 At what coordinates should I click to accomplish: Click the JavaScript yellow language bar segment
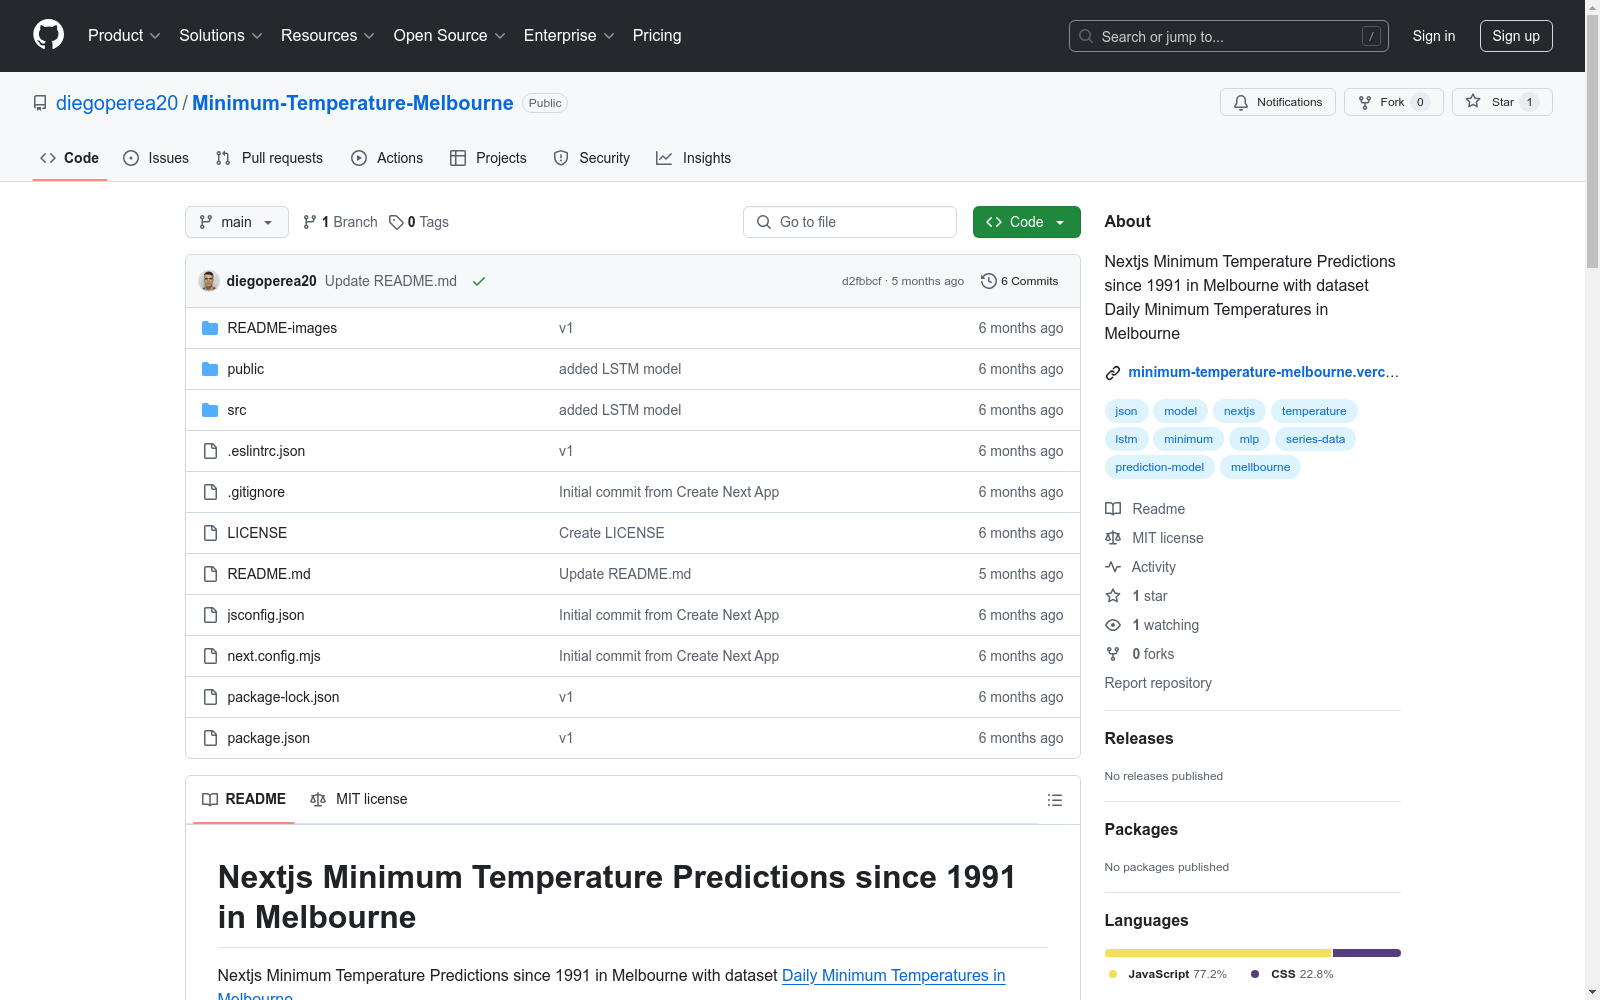(1218, 953)
